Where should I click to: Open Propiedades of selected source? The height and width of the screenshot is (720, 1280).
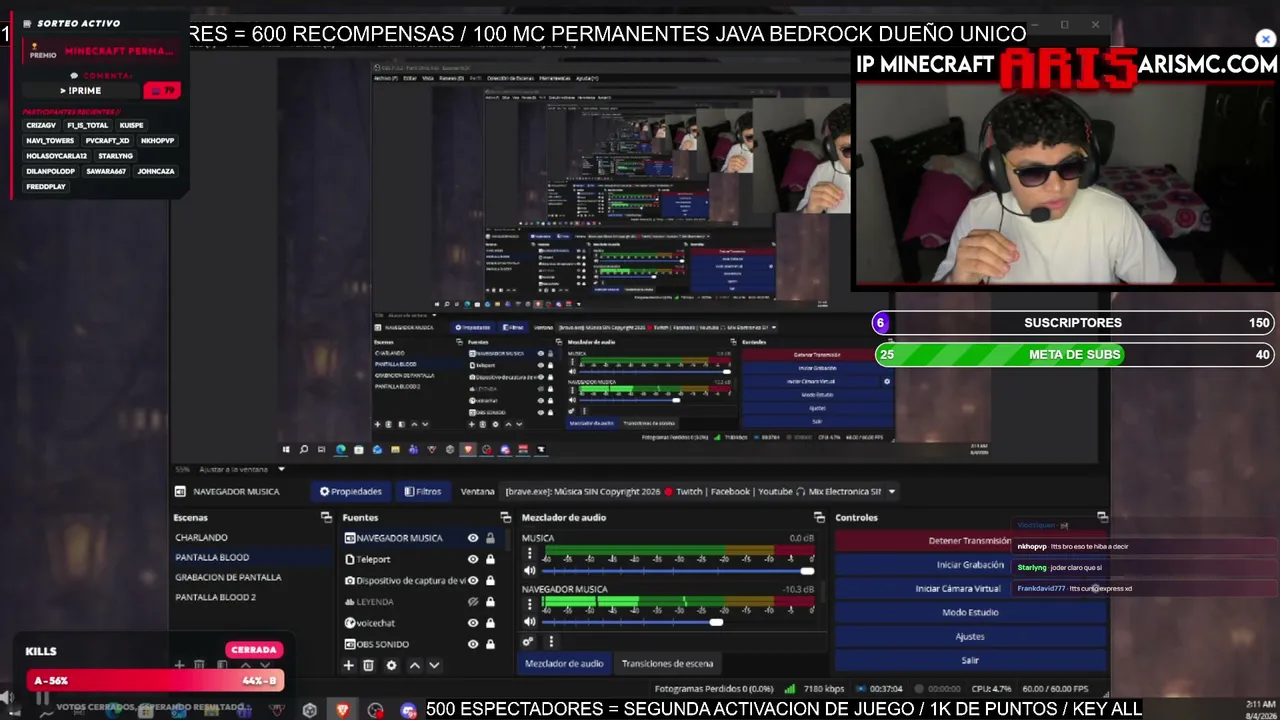pyautogui.click(x=351, y=491)
